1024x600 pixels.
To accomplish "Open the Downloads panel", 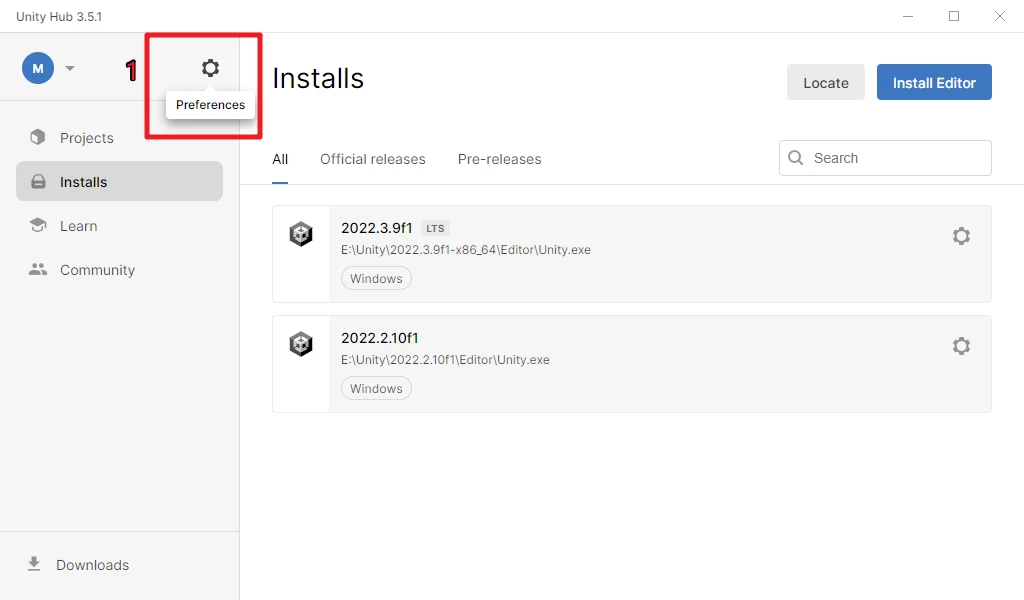I will click(x=78, y=565).
